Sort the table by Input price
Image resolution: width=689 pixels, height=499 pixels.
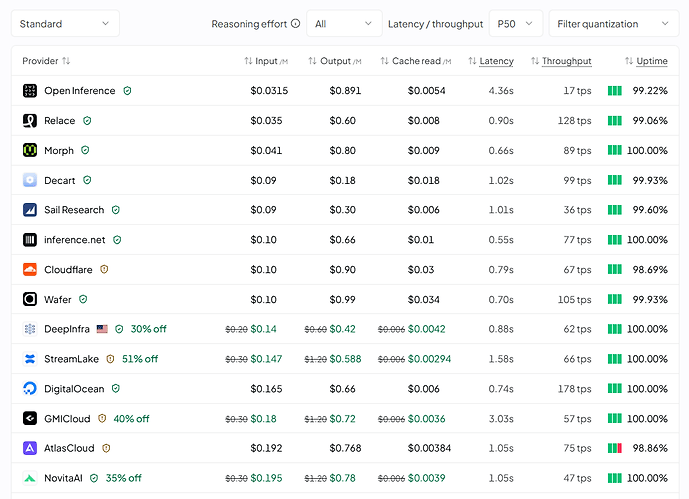[266, 61]
